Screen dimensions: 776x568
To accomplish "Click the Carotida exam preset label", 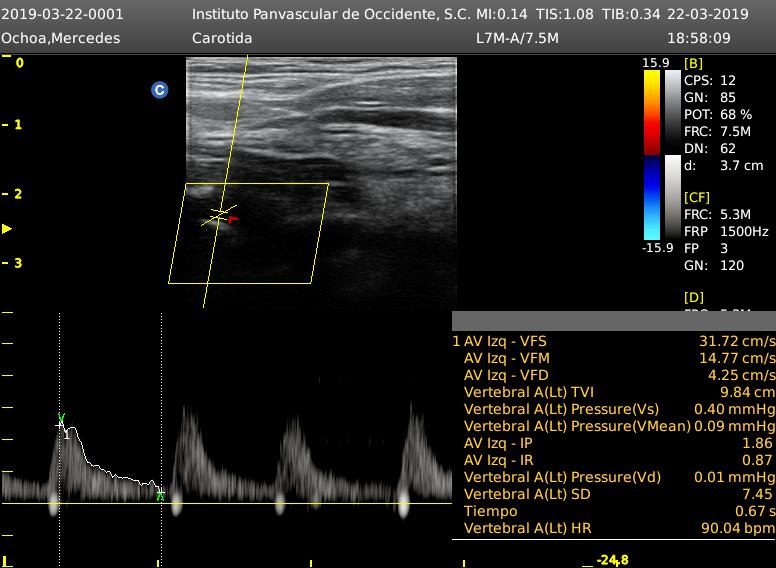I will click(222, 38).
